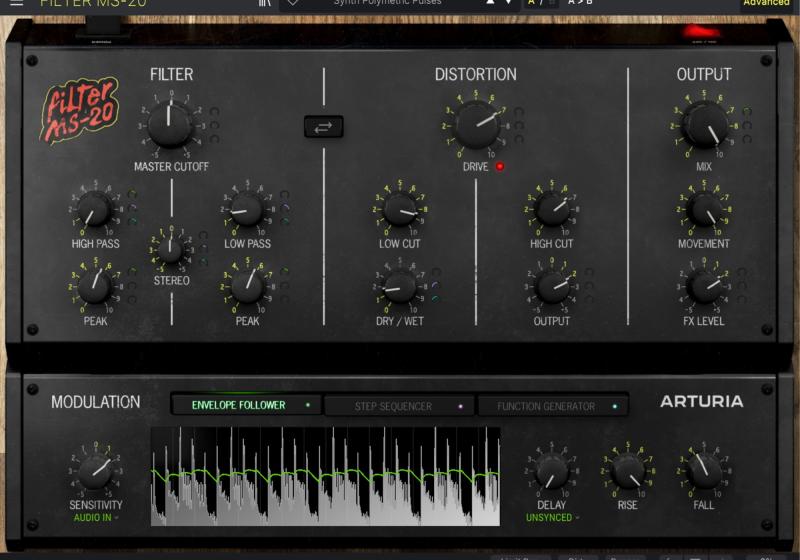Viewport: 800px width, 560px height.
Task: Click the Dry / Wet knob
Action: click(399, 287)
